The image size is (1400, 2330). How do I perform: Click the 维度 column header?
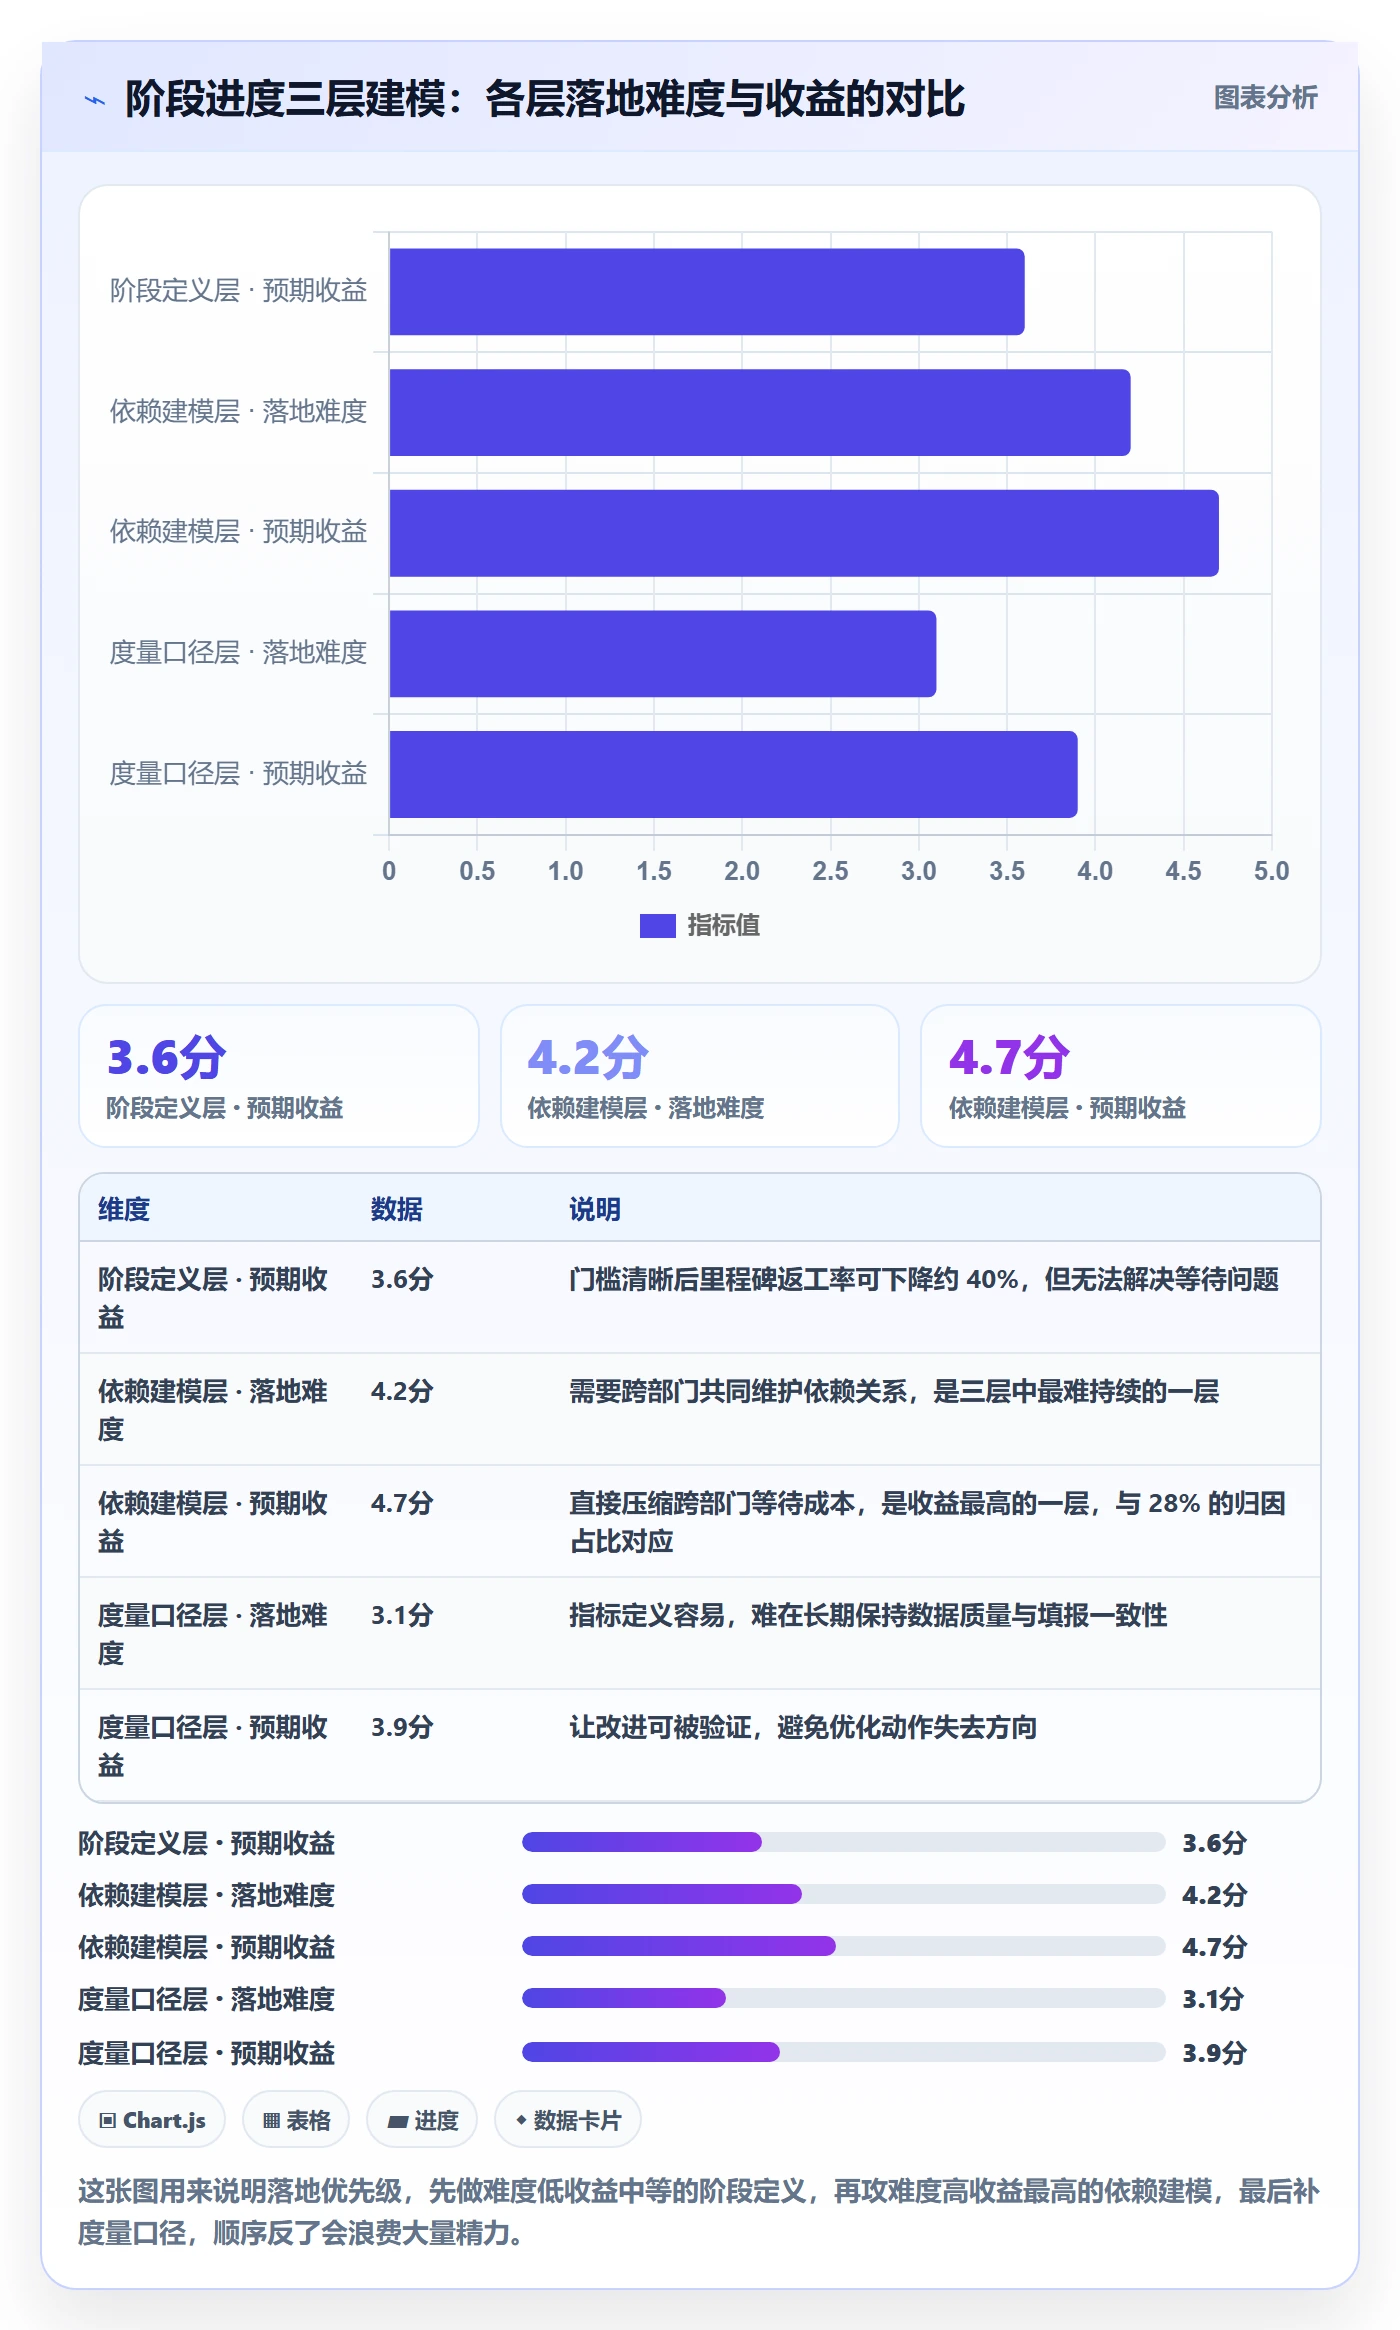124,1209
